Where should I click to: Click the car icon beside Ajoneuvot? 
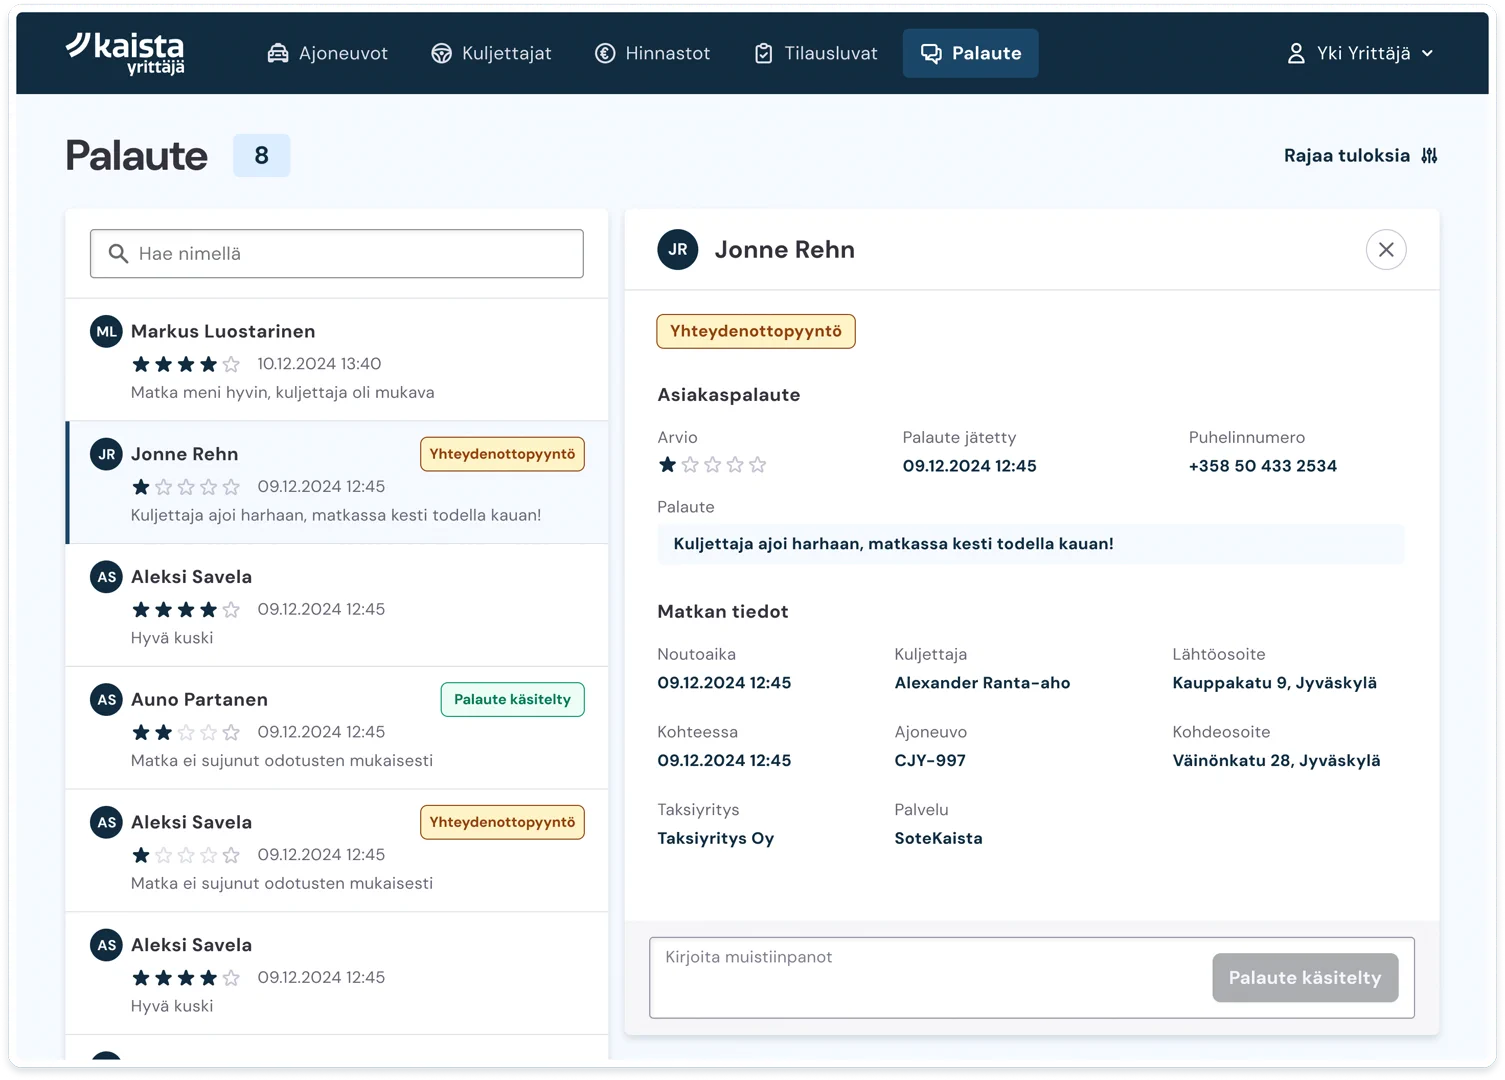pyautogui.click(x=278, y=53)
